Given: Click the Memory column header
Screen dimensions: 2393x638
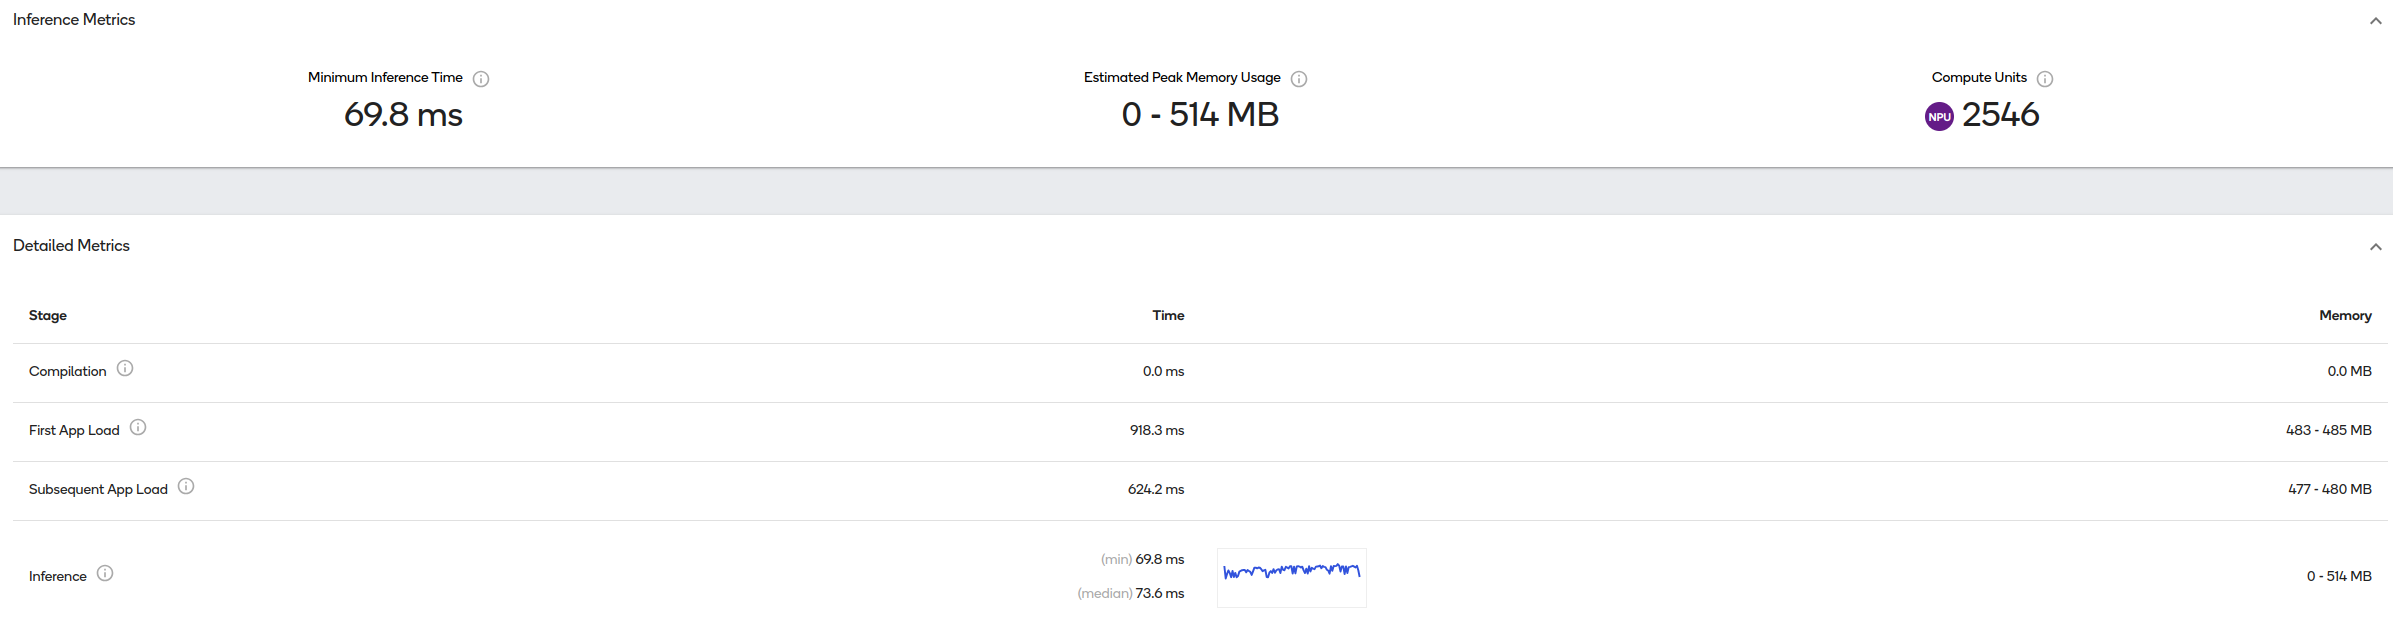Looking at the screenshot, I should pyautogui.click(x=2345, y=315).
